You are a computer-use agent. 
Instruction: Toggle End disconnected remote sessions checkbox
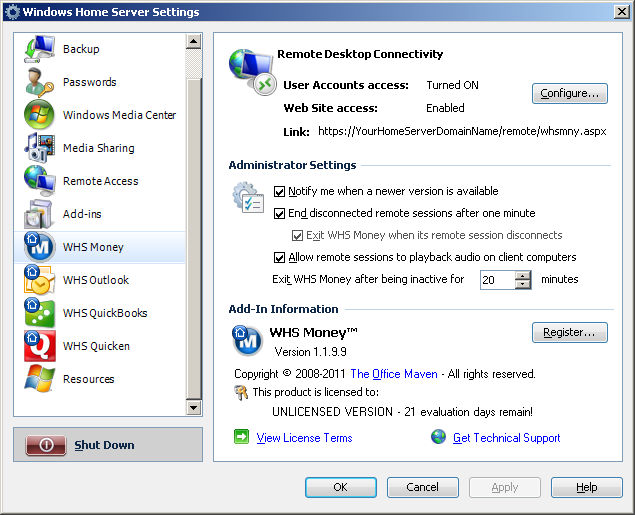point(279,213)
